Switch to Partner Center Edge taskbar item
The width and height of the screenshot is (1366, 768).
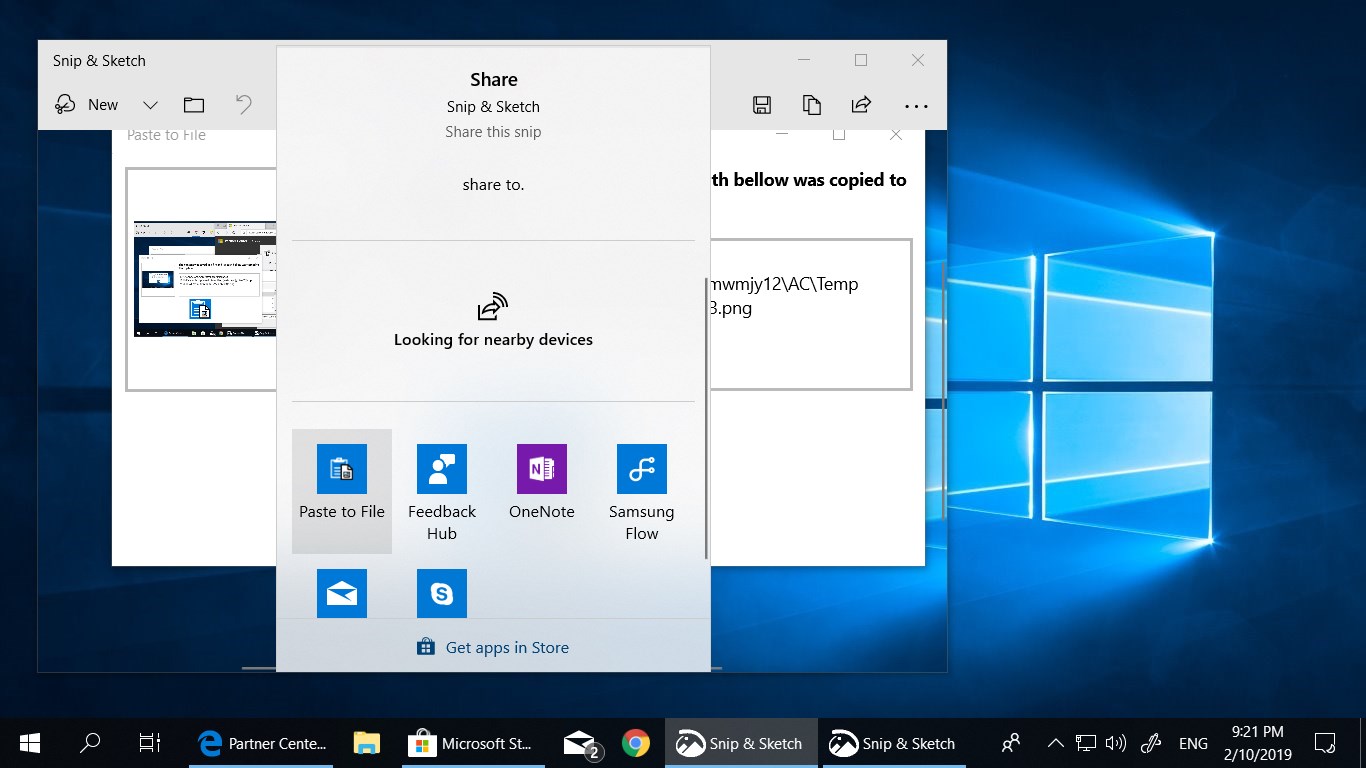(x=263, y=743)
